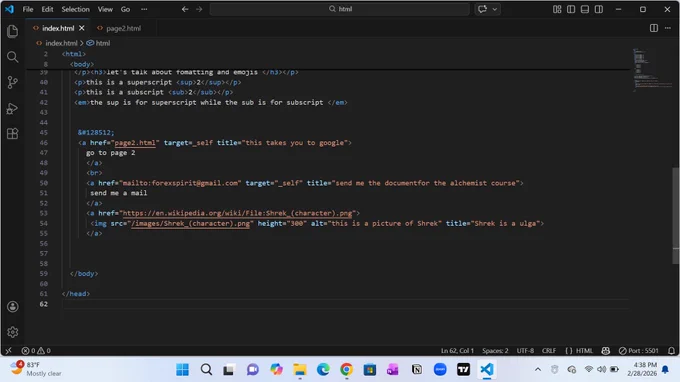This screenshot has width=680, height=382.
Task: Click line number 50 in gutter
Action: pyautogui.click(x=43, y=183)
